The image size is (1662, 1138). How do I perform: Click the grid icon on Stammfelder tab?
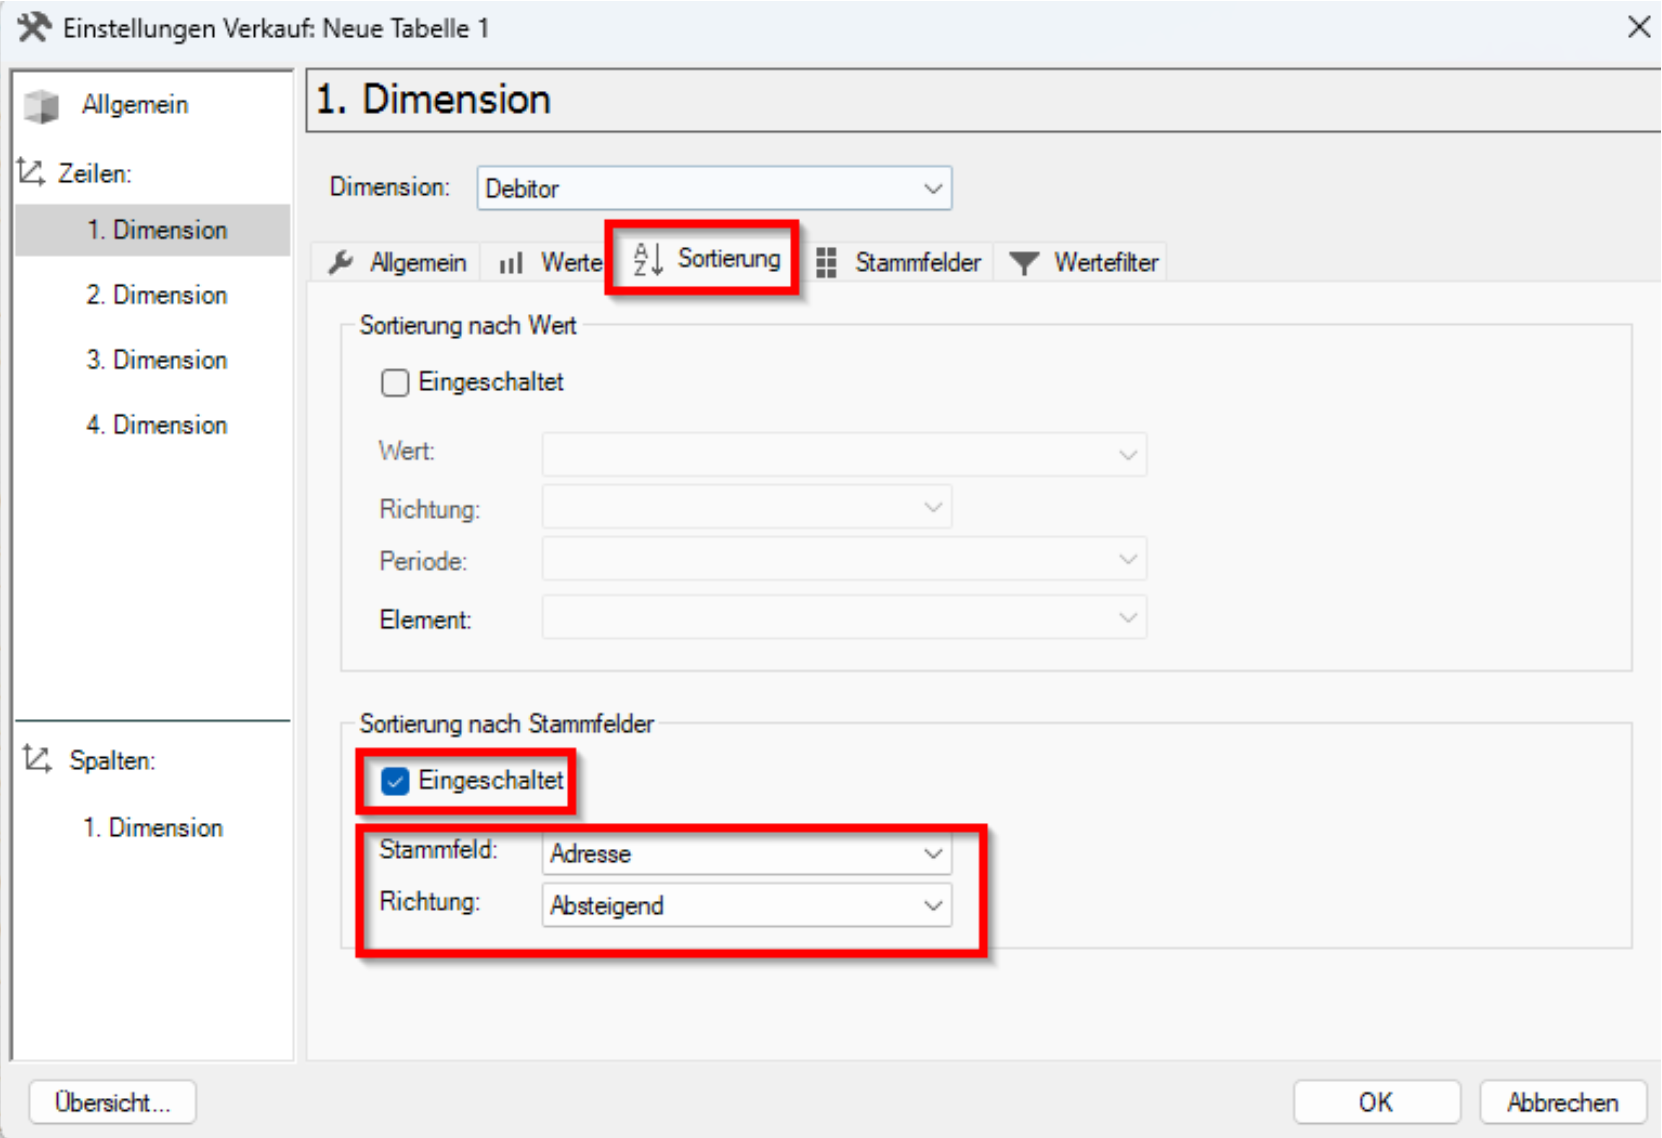click(x=826, y=262)
